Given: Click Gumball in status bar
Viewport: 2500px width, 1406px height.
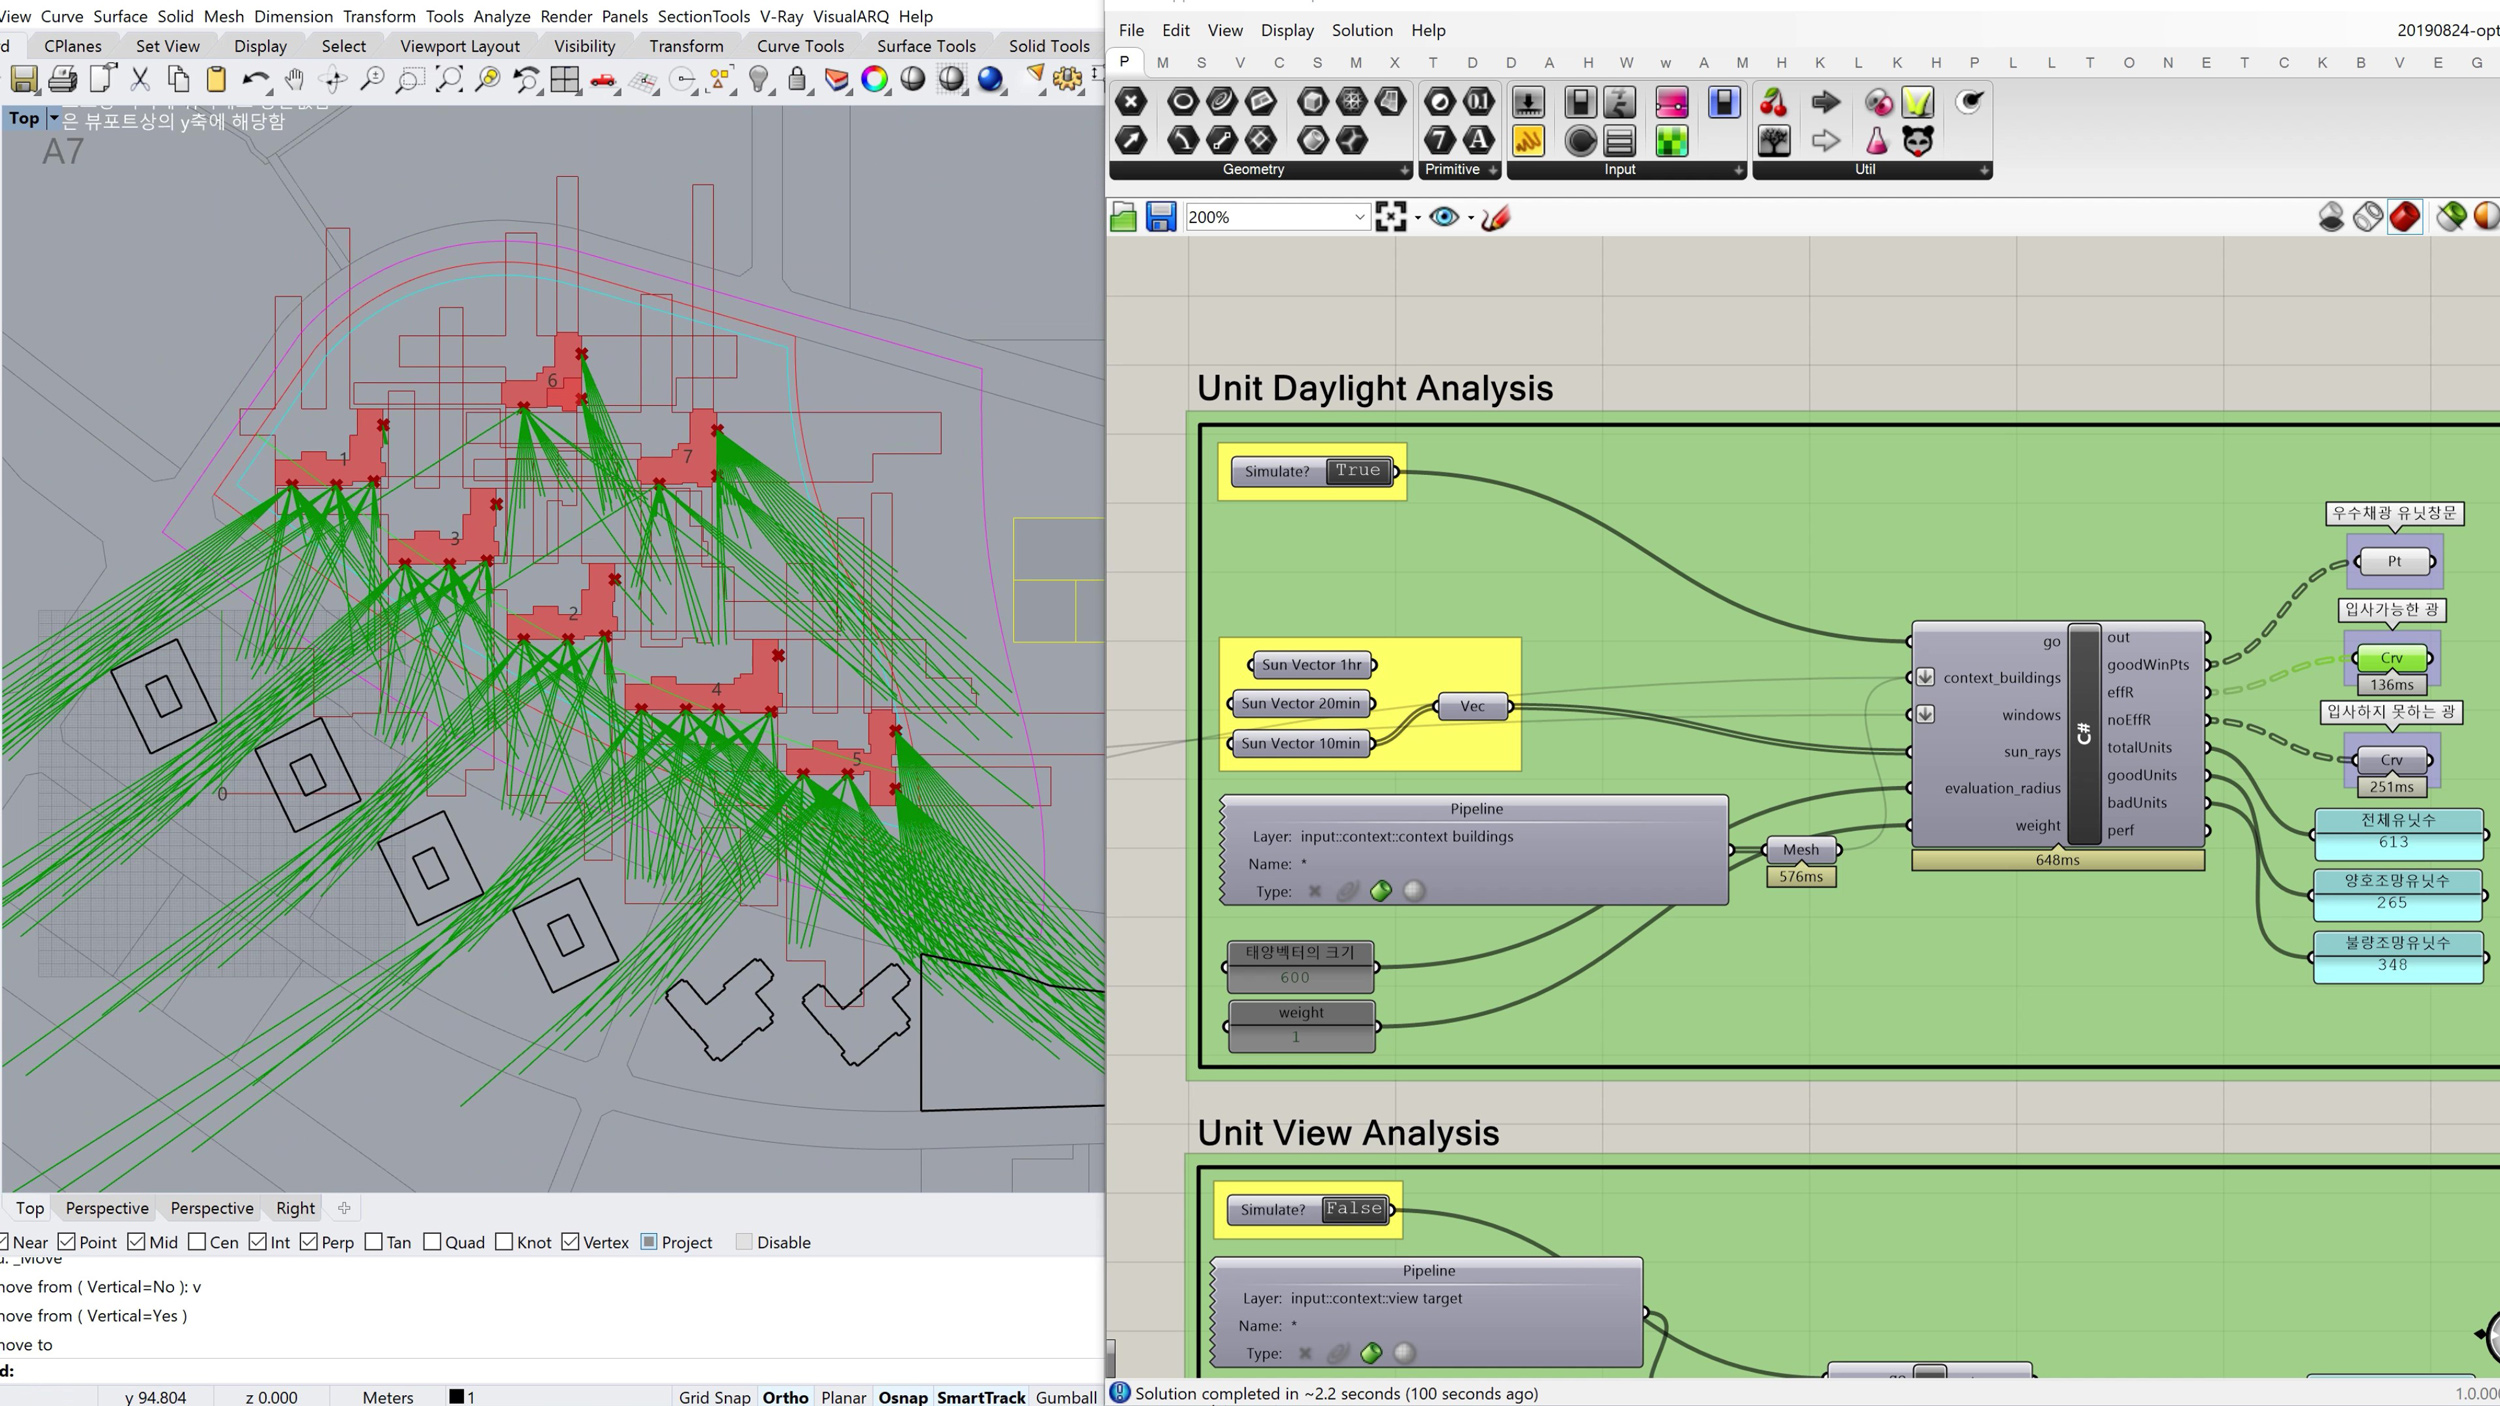Looking at the screenshot, I should tap(1066, 1397).
